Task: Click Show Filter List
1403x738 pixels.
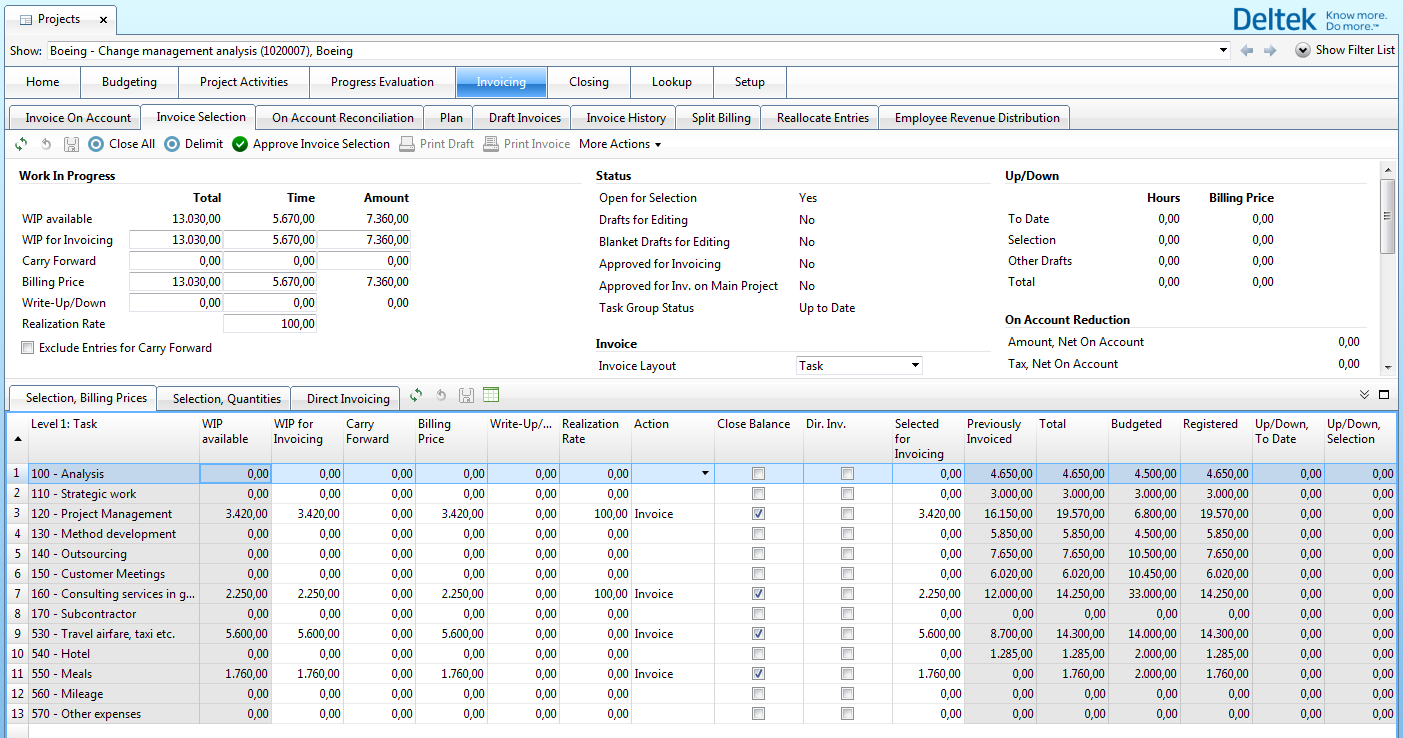Action: pos(1345,50)
